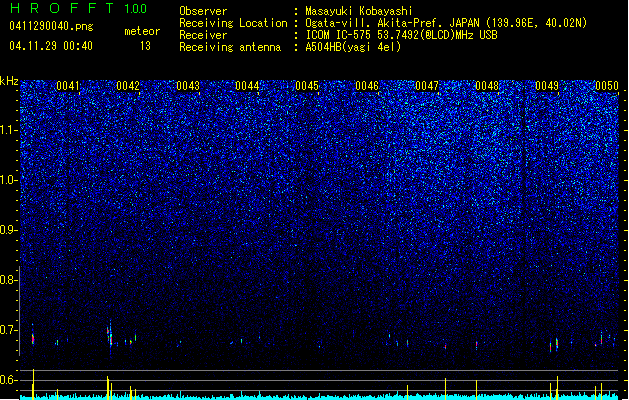Screen dimensions: 629x400
Task: Select the file name 0411290040.png
Action: click(x=51, y=26)
